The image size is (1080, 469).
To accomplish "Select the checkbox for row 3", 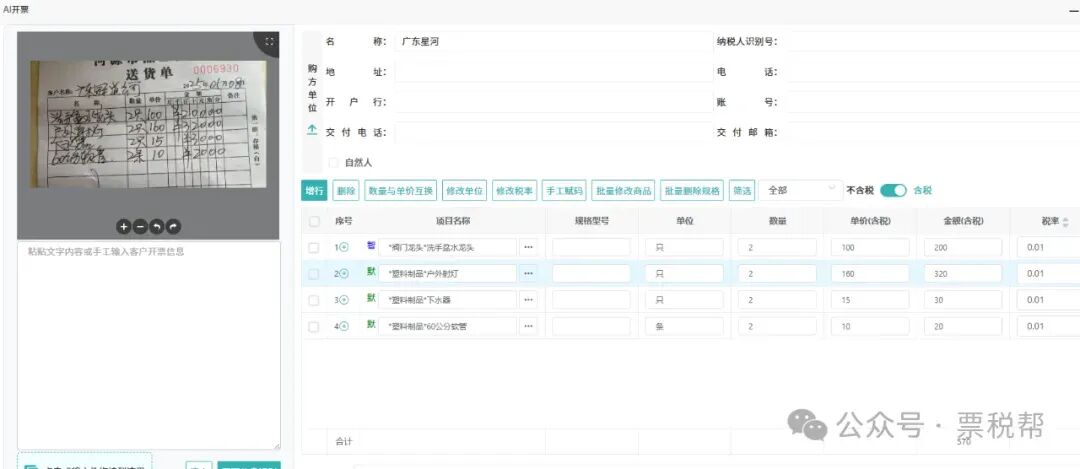I will tap(314, 300).
